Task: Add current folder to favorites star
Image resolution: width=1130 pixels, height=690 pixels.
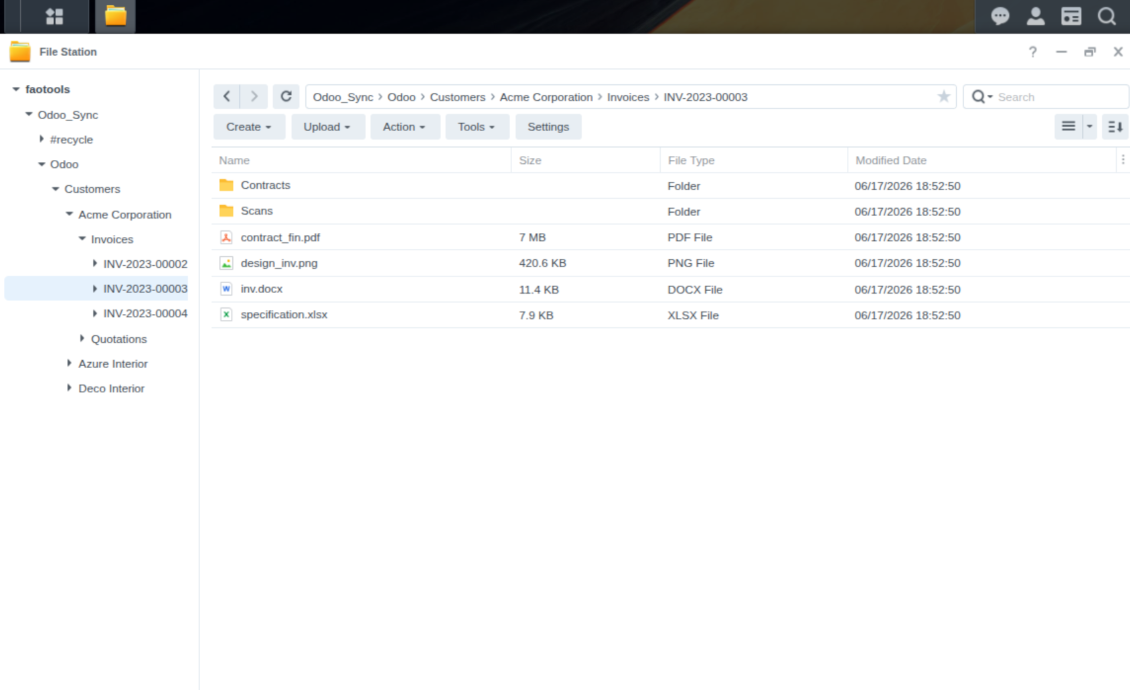Action: click(943, 97)
